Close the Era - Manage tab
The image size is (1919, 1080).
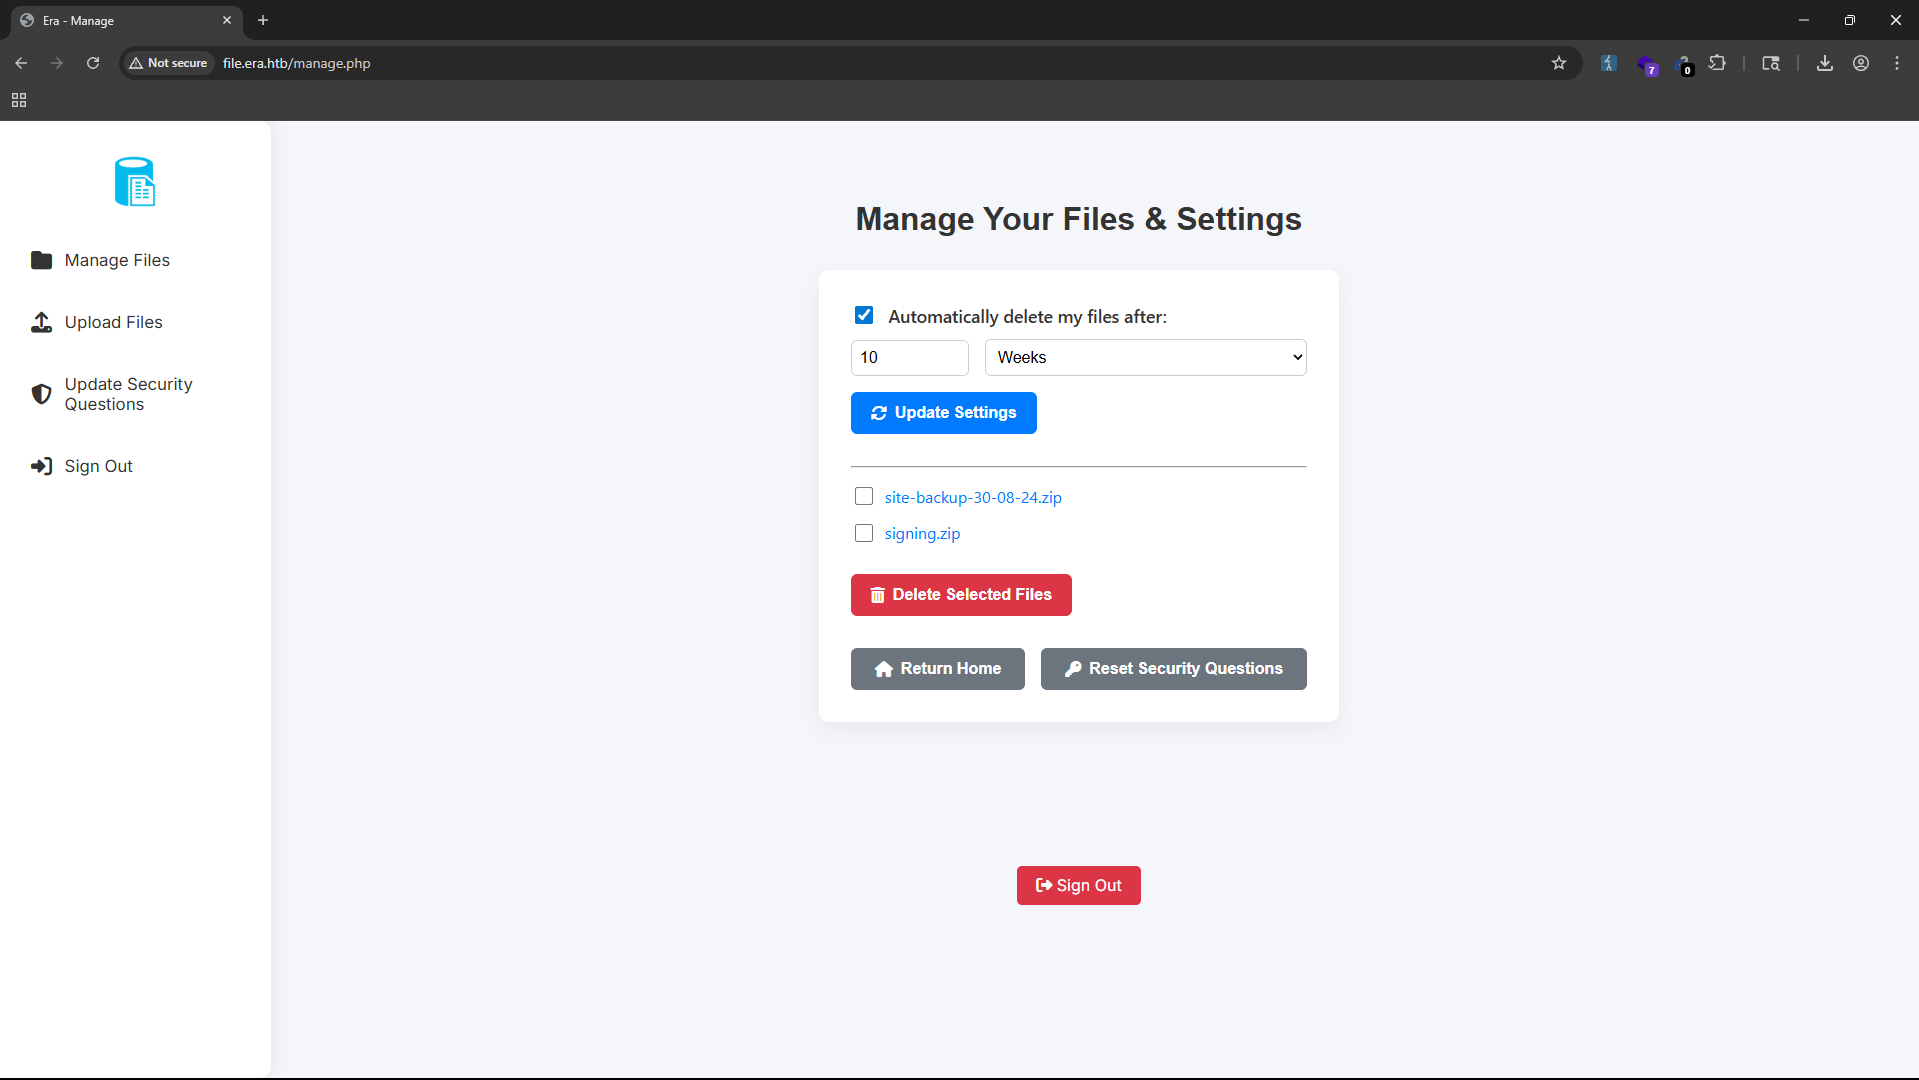pos(226,20)
